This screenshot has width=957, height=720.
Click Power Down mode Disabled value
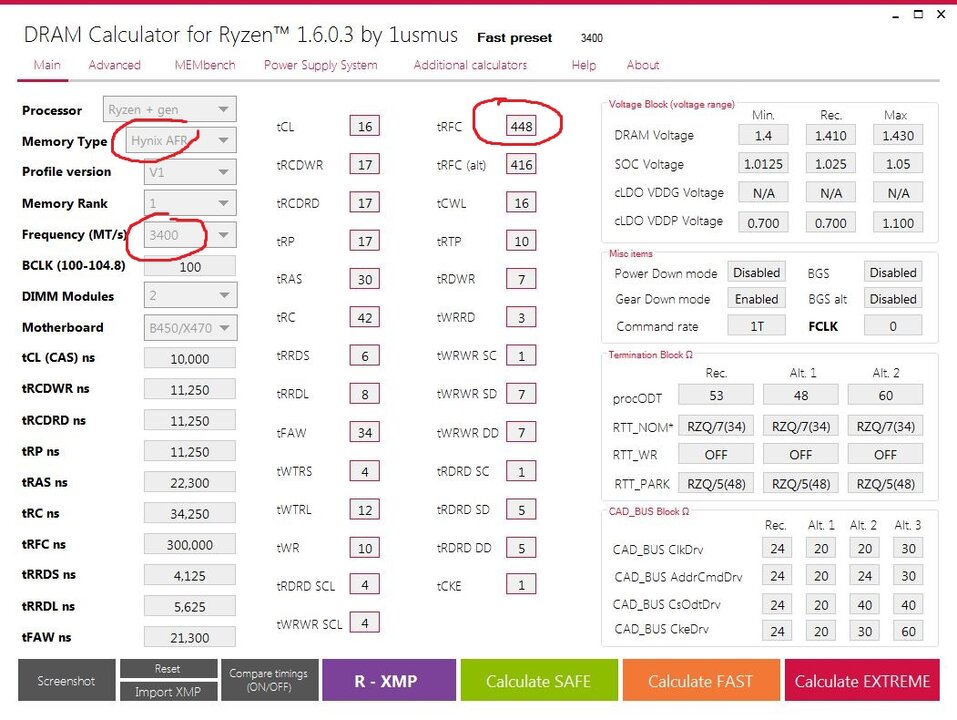[756, 272]
